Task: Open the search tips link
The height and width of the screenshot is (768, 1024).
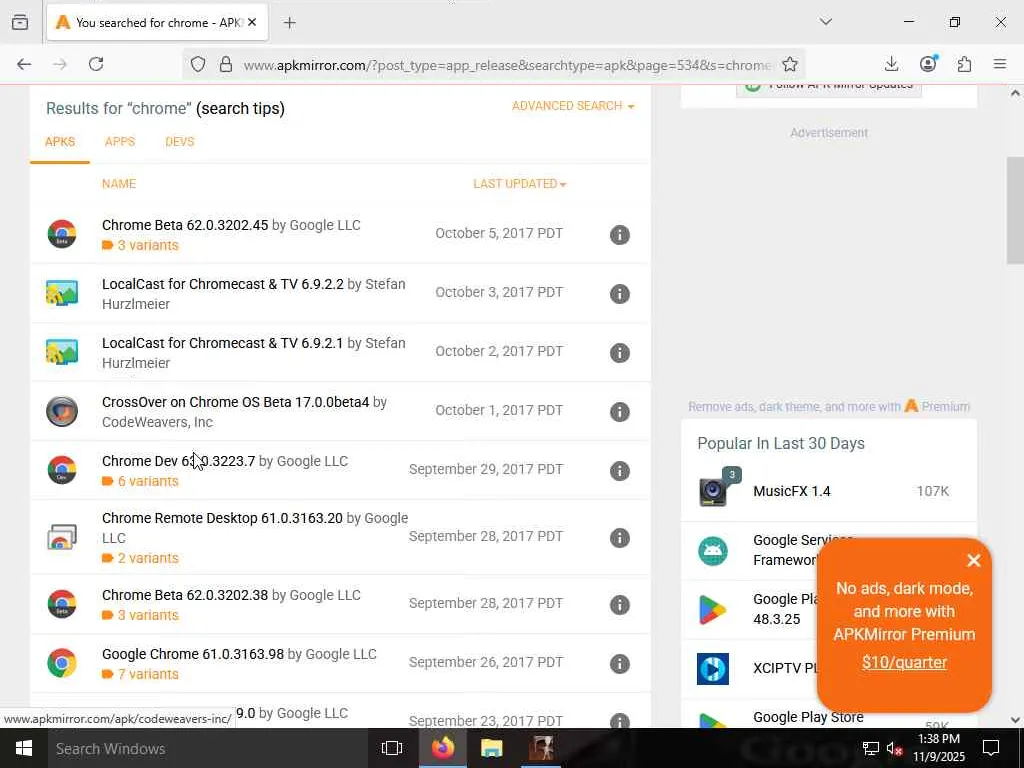Action: 240,108
